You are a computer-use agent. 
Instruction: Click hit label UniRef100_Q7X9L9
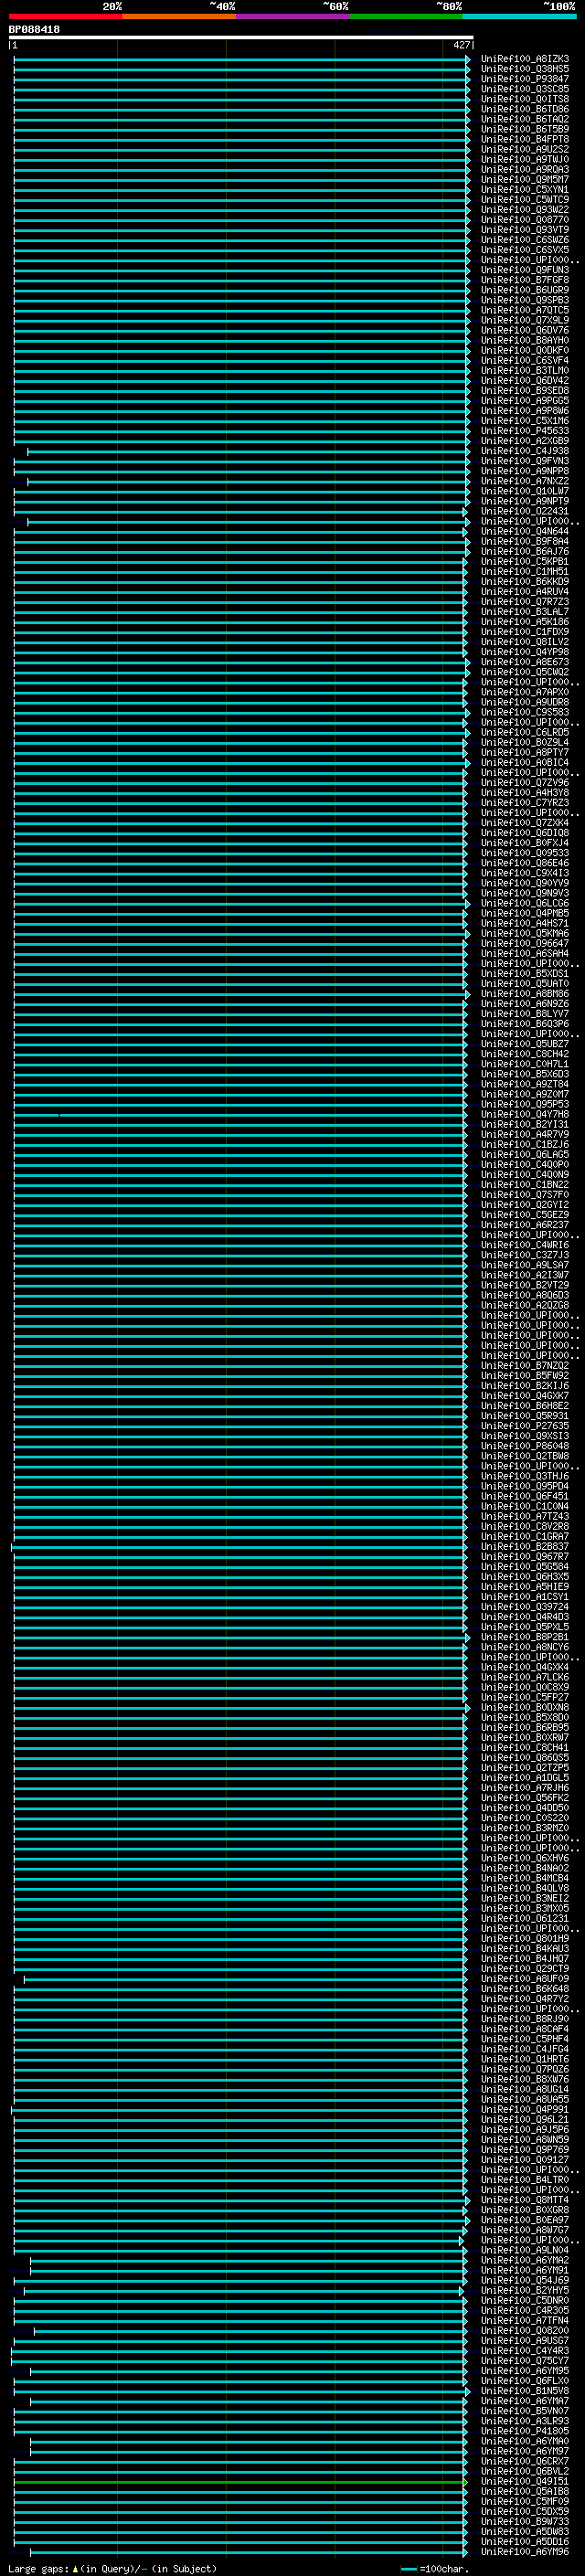(x=524, y=320)
